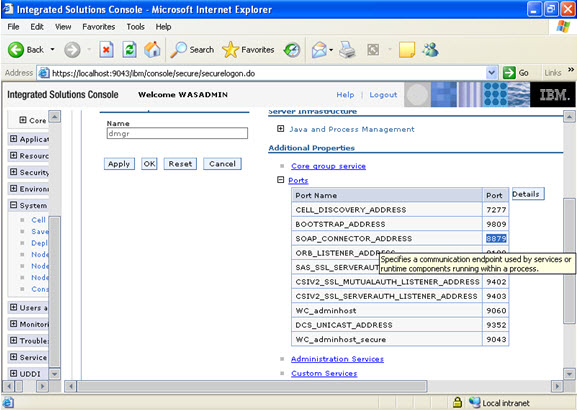577x410 pixels.
Task: Open the Cell item under System
Action: [x=38, y=220]
